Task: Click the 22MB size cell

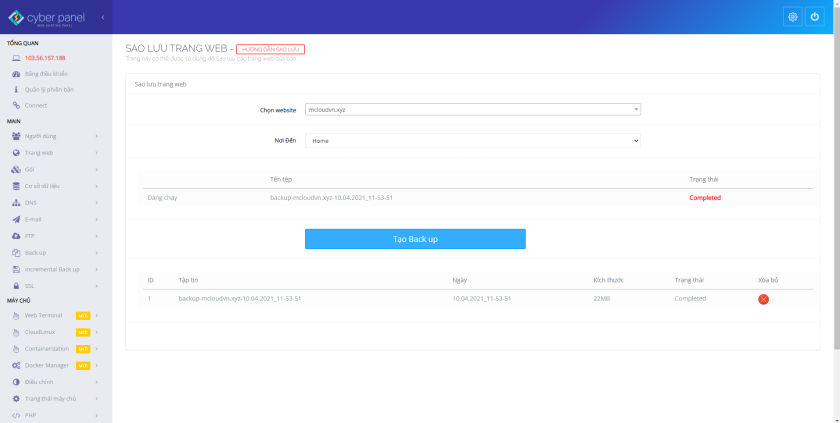Action: pyautogui.click(x=601, y=298)
